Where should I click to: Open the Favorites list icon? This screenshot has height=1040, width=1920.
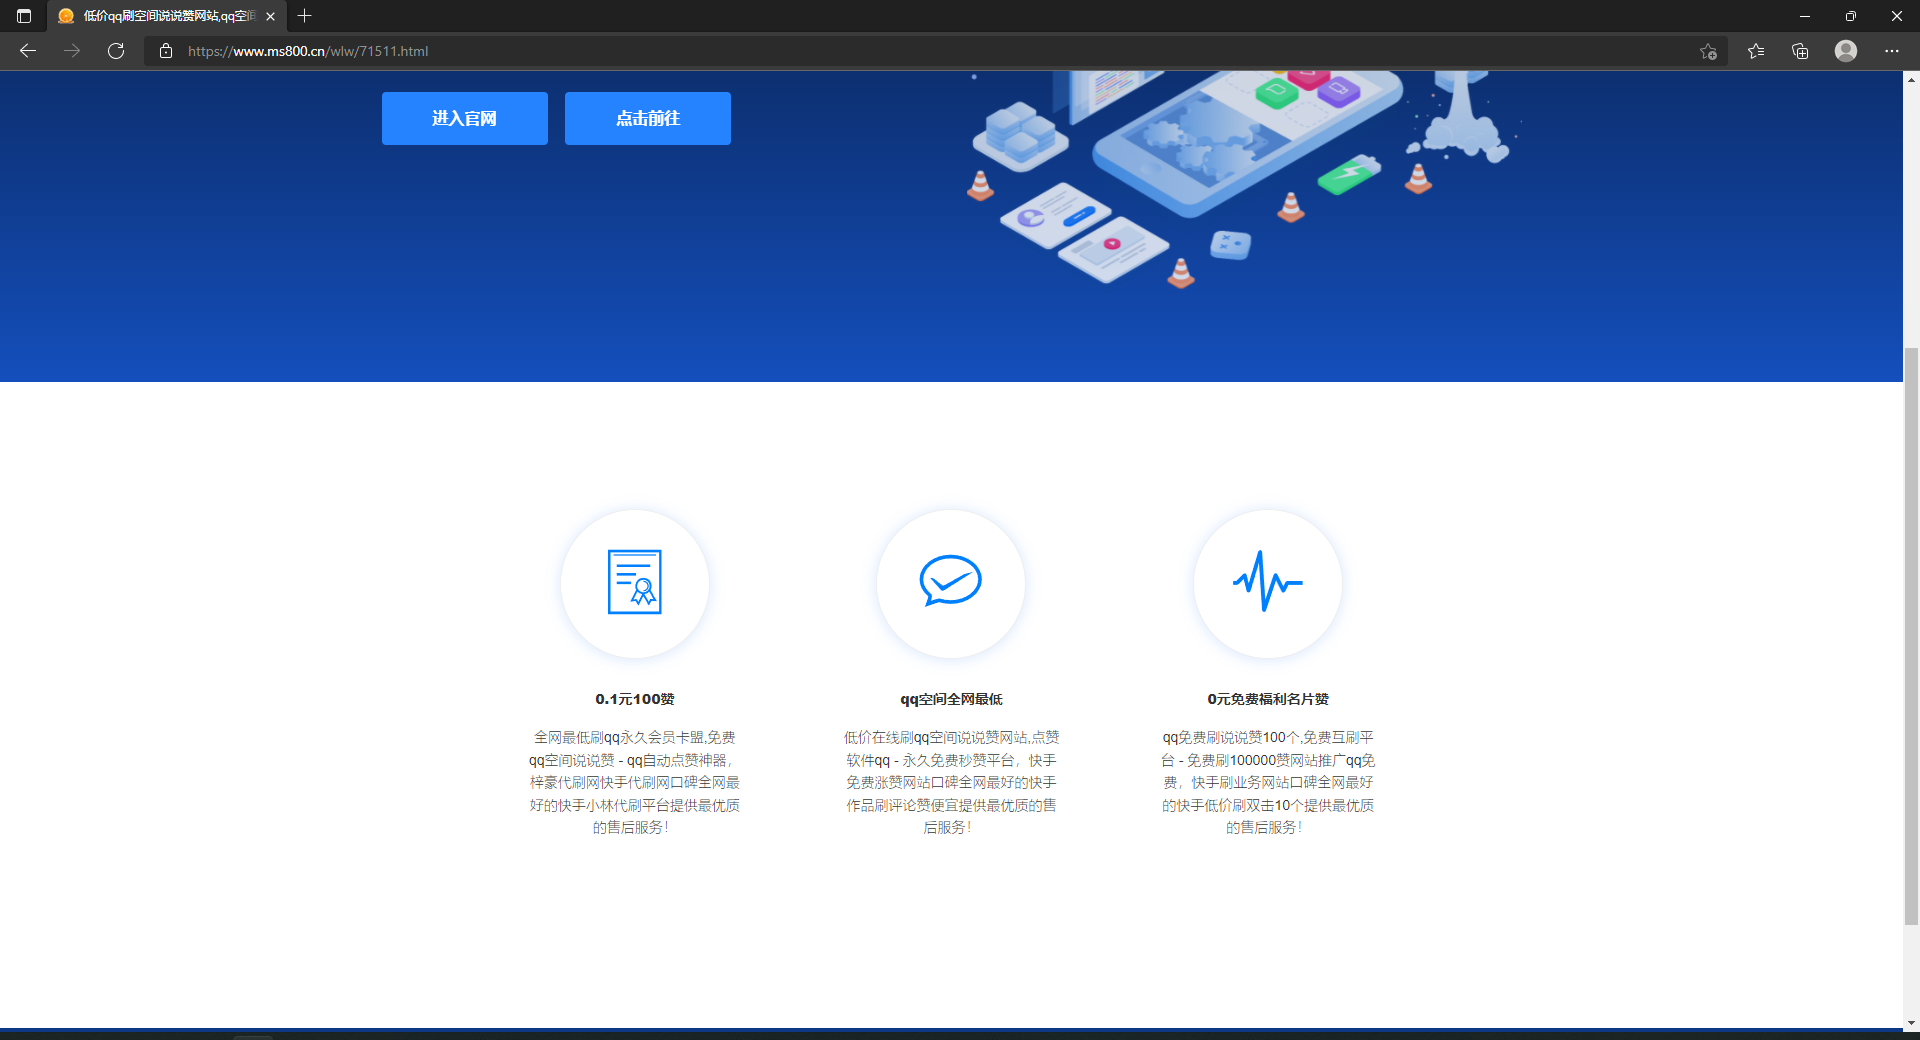(x=1756, y=51)
